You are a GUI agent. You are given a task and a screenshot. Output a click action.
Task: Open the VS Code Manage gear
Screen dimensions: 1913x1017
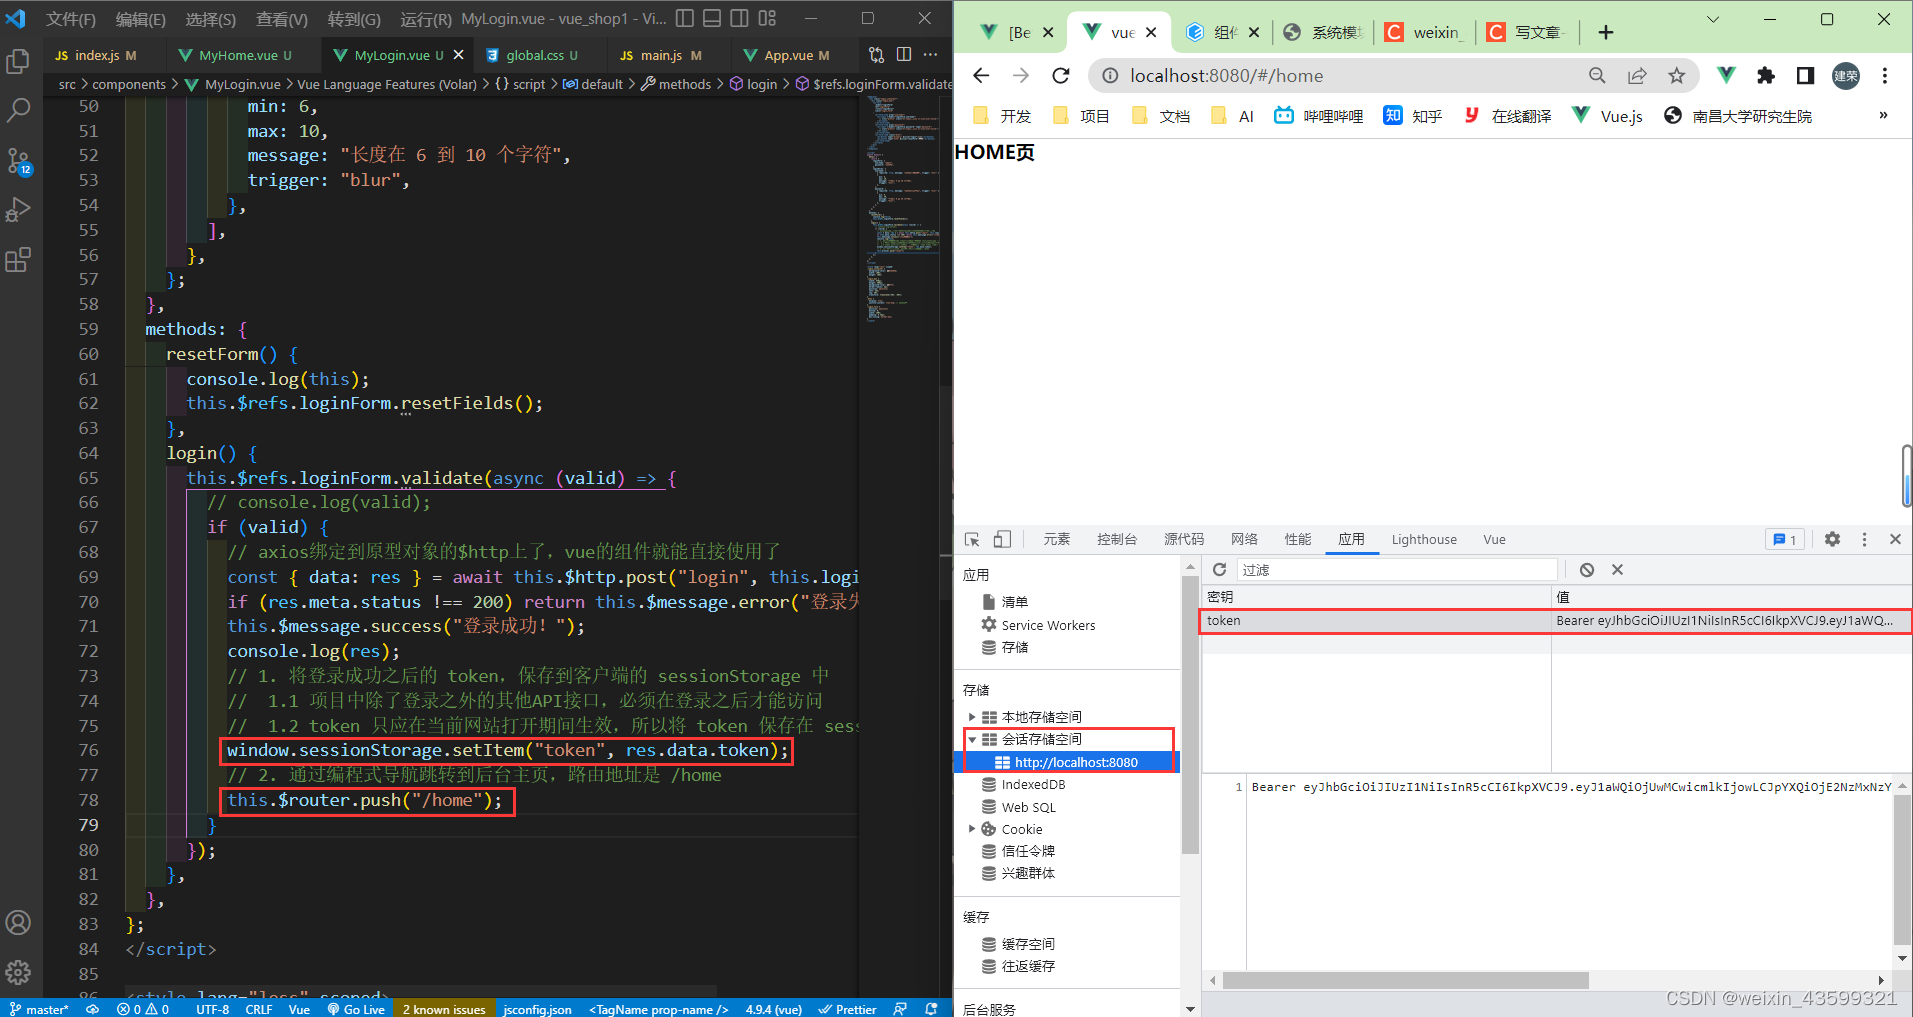pyautogui.click(x=18, y=972)
